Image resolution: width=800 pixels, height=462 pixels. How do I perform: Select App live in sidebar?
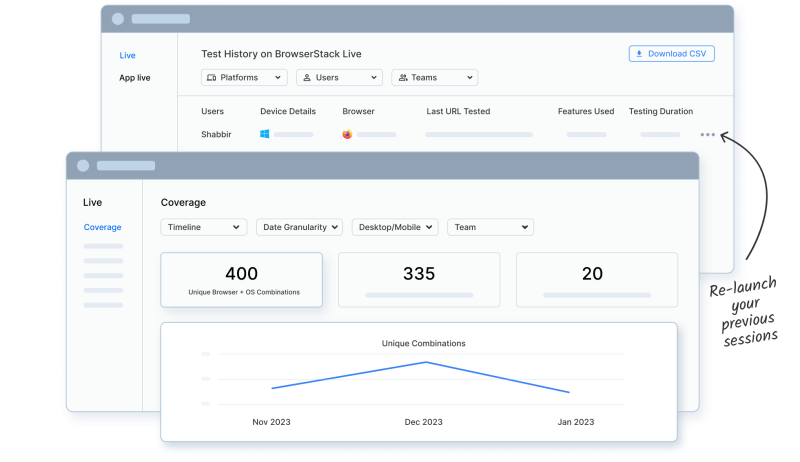point(135,78)
